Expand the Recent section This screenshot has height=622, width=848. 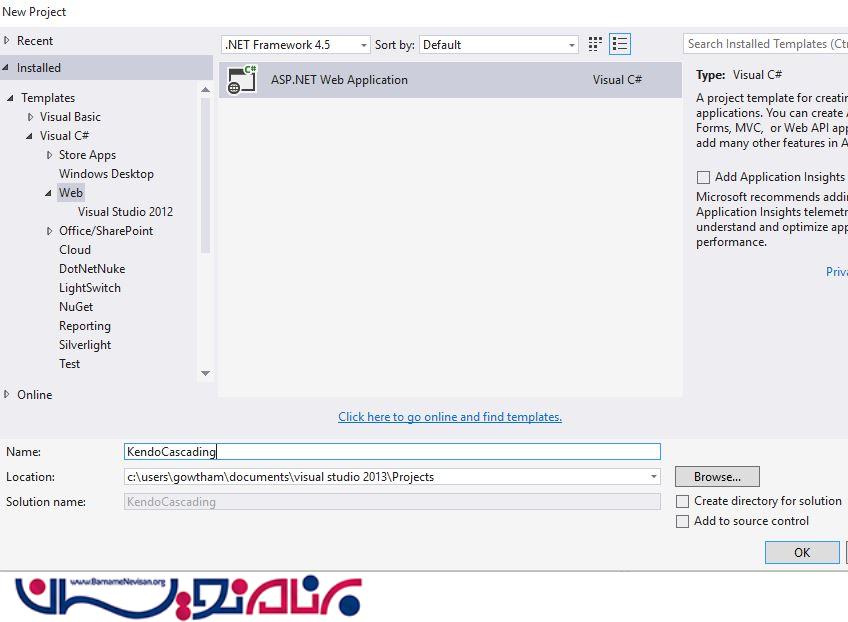pos(6,41)
